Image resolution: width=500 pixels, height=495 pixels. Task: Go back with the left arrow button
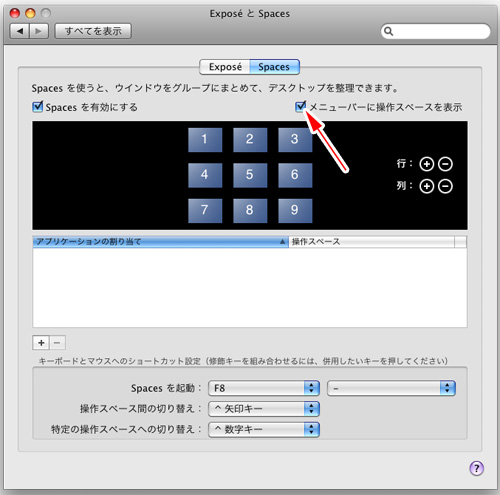point(20,31)
